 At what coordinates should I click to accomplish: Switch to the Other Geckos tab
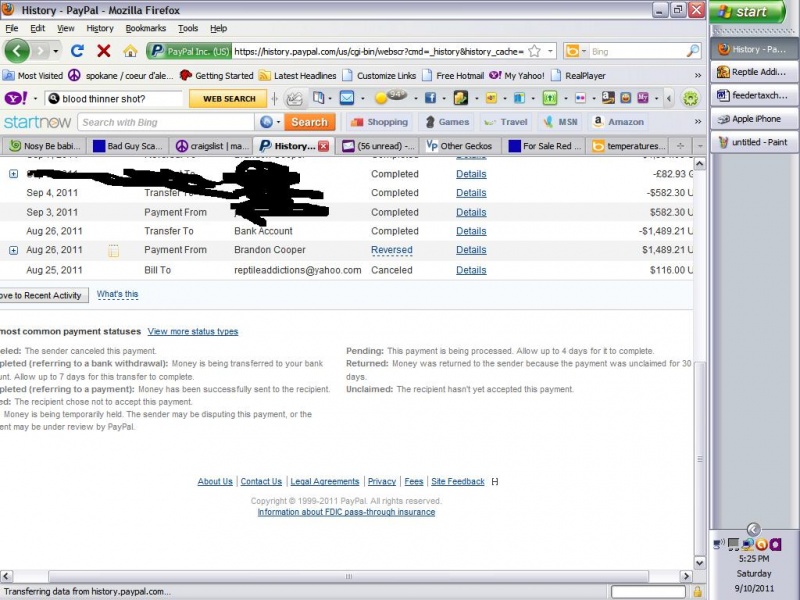coord(459,146)
